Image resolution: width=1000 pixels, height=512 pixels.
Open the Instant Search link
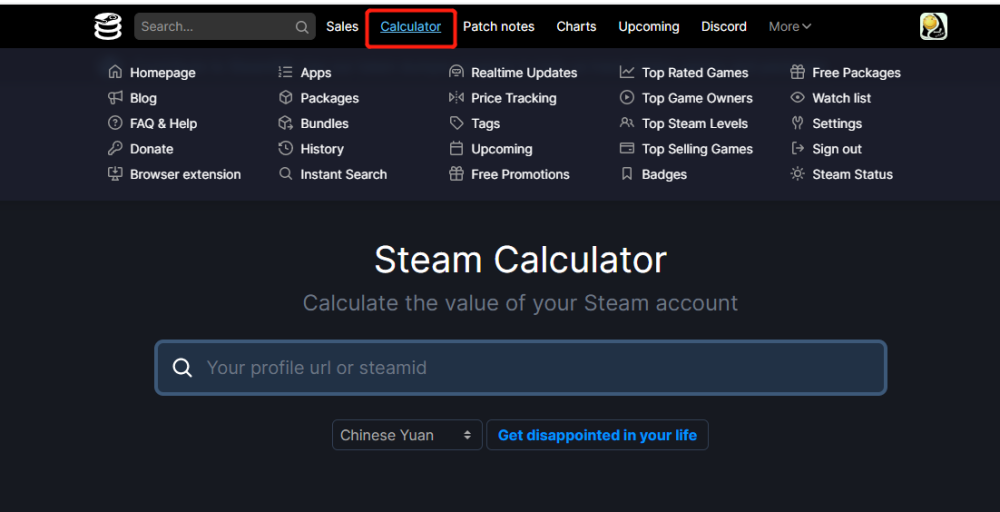click(x=343, y=174)
